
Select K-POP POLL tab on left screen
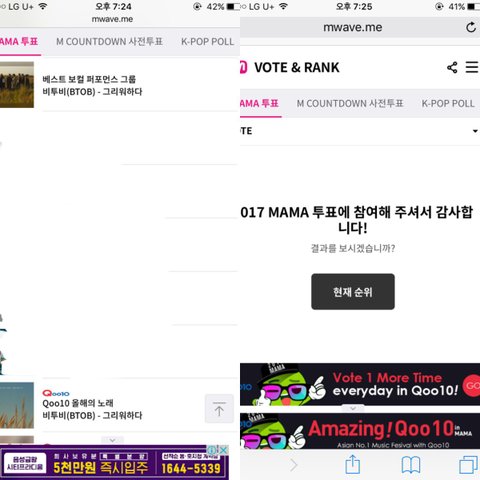207,42
